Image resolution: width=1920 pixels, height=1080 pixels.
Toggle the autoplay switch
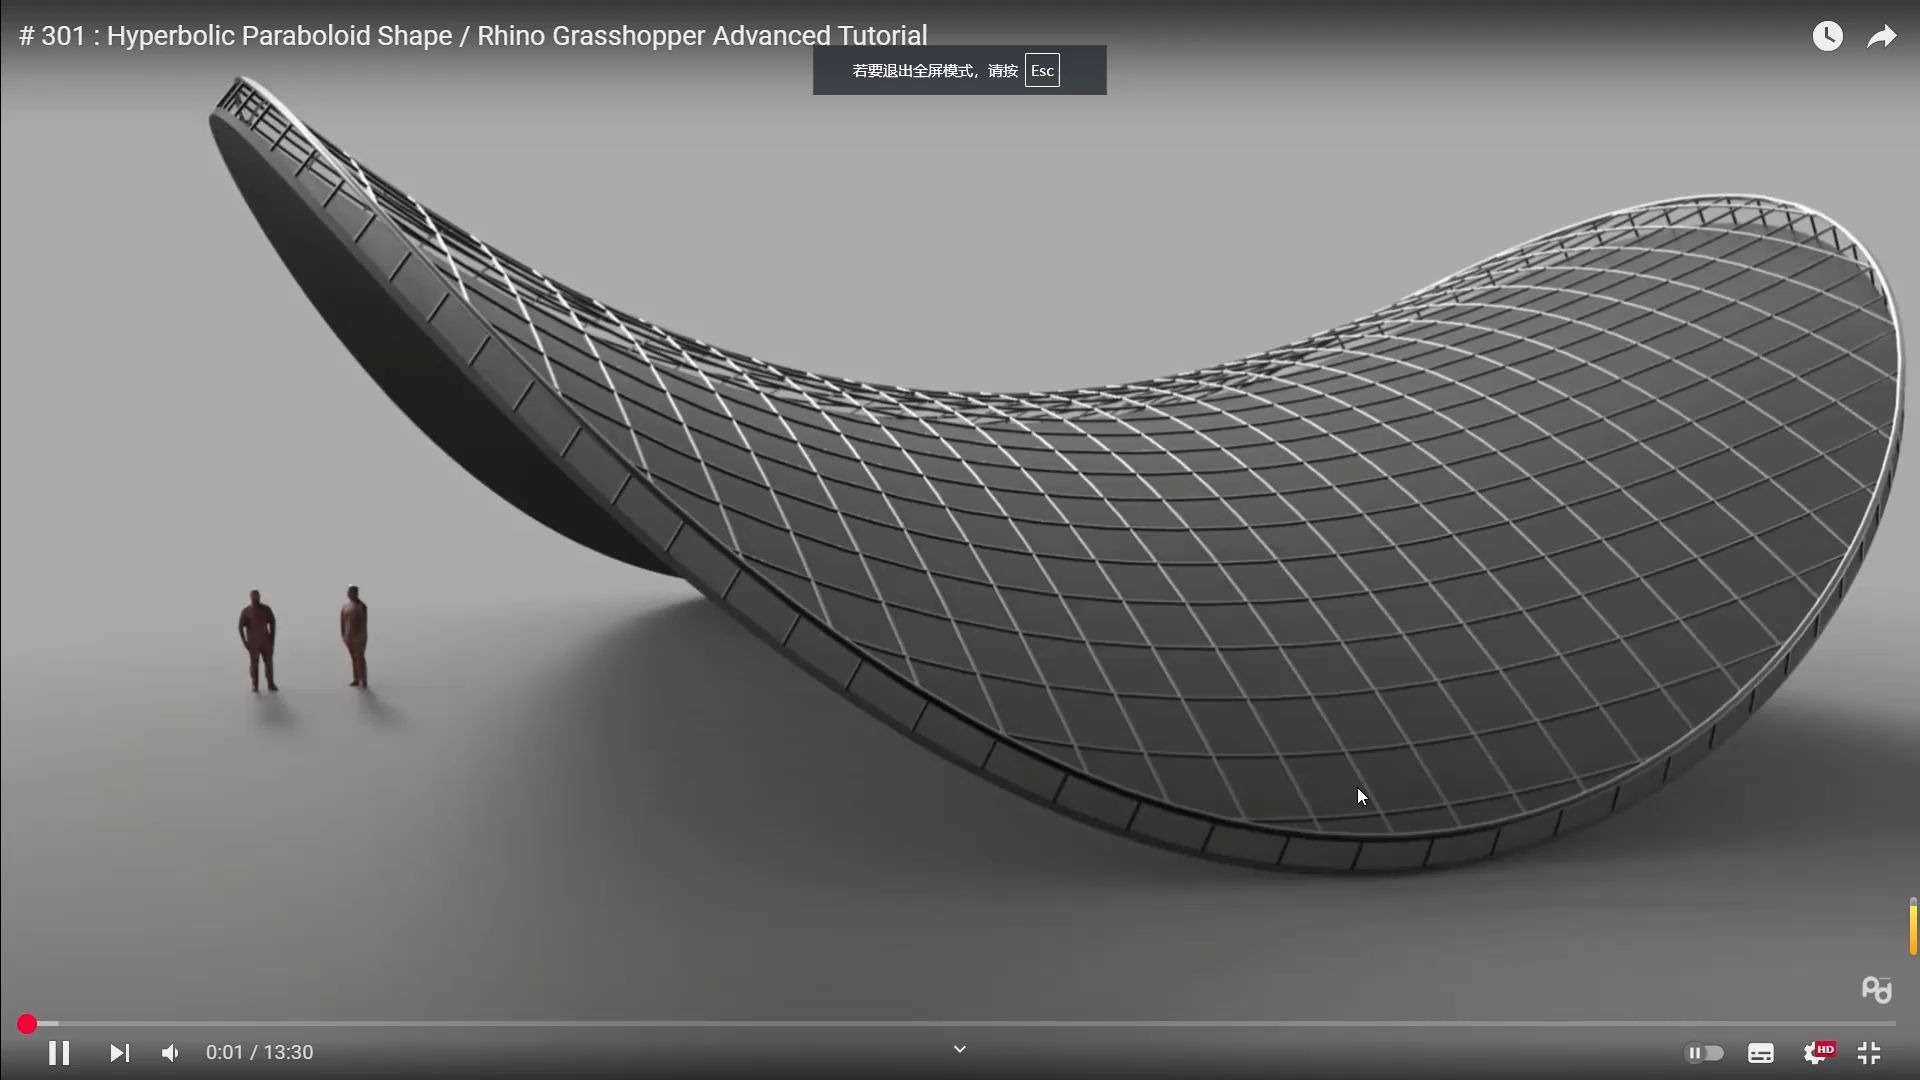pyautogui.click(x=1703, y=1053)
